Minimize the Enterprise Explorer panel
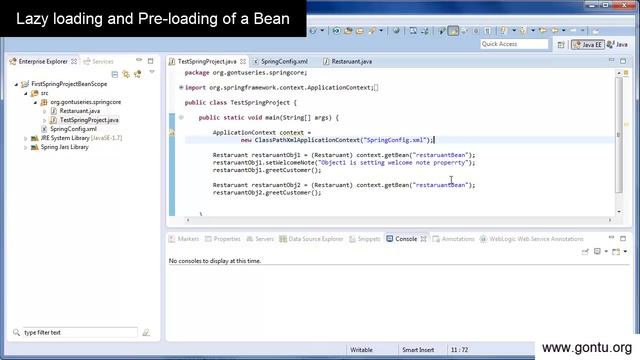 click(139, 60)
